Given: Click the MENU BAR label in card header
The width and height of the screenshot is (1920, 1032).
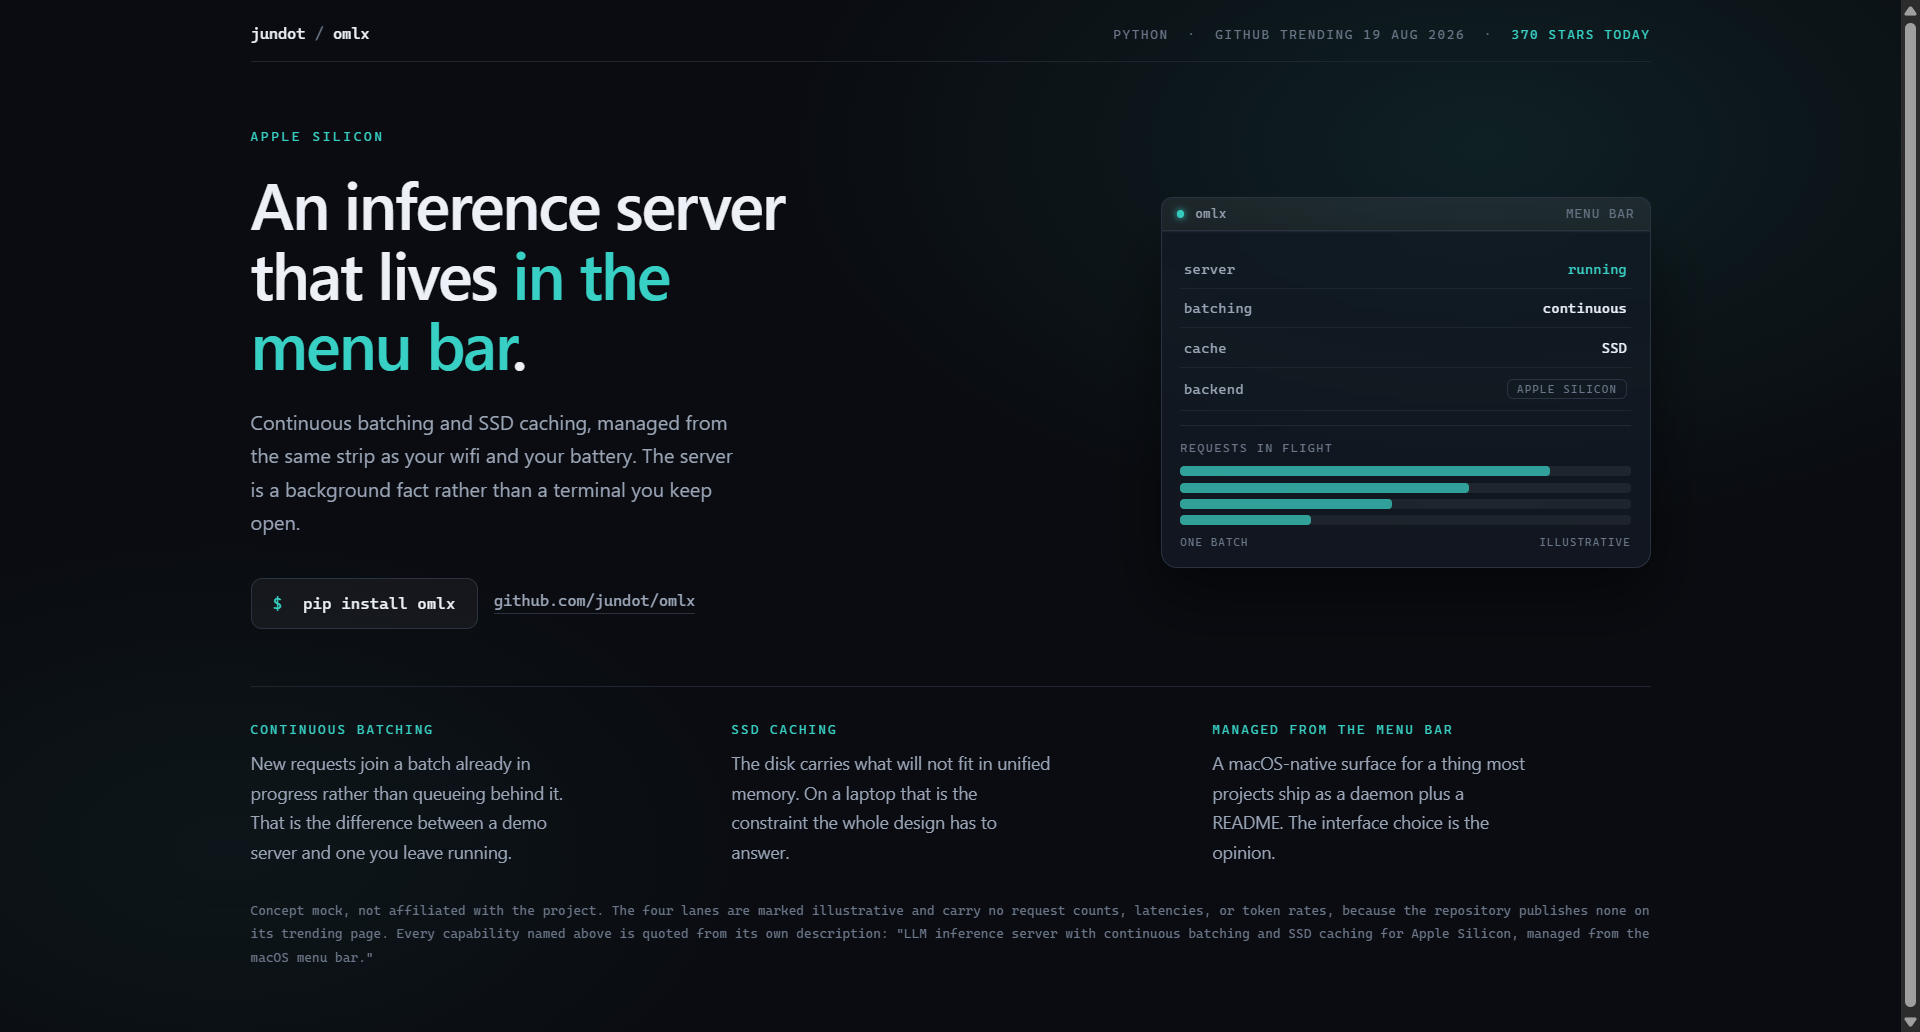Looking at the screenshot, I should click(x=1599, y=214).
